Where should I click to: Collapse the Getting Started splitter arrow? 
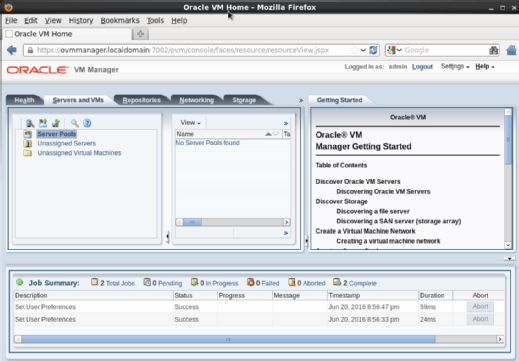306,240
